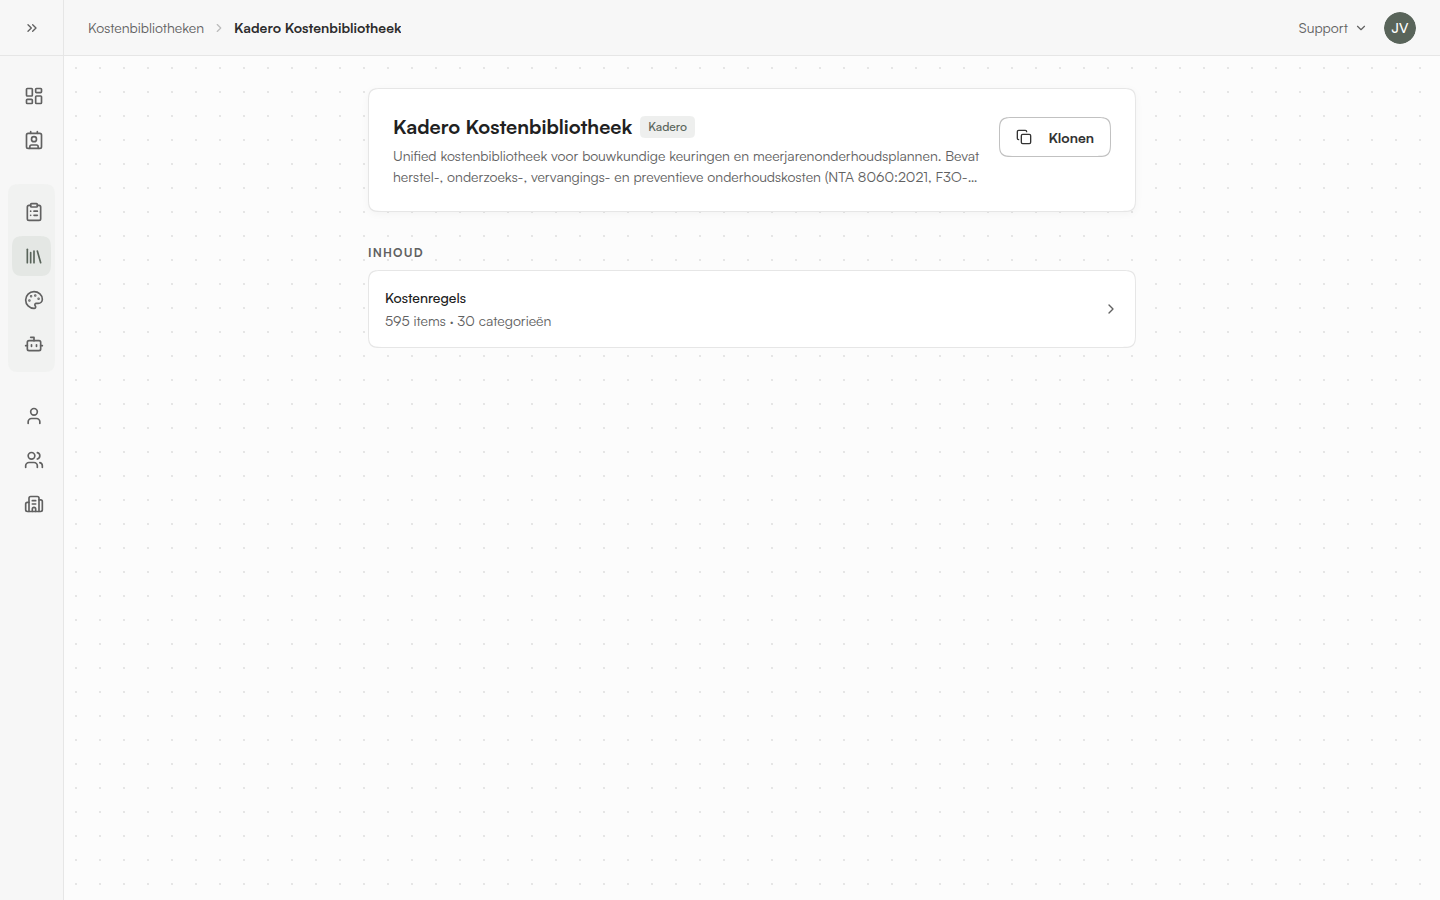This screenshot has height=900, width=1440.
Task: Click the library description text
Action: pyautogui.click(x=686, y=167)
